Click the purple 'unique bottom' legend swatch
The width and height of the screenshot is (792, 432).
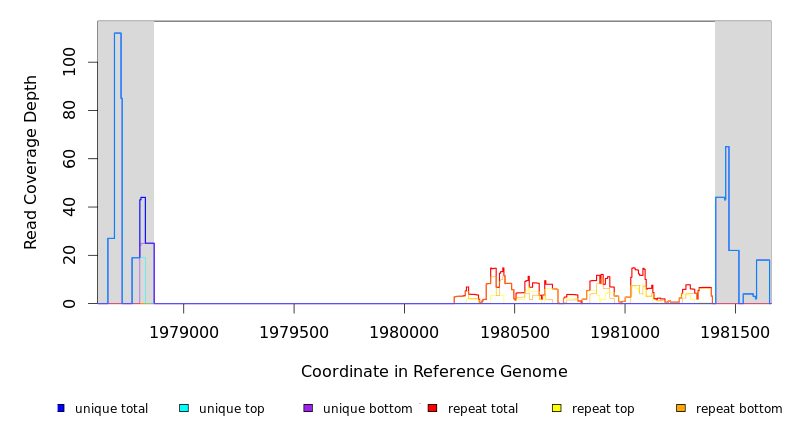308,408
